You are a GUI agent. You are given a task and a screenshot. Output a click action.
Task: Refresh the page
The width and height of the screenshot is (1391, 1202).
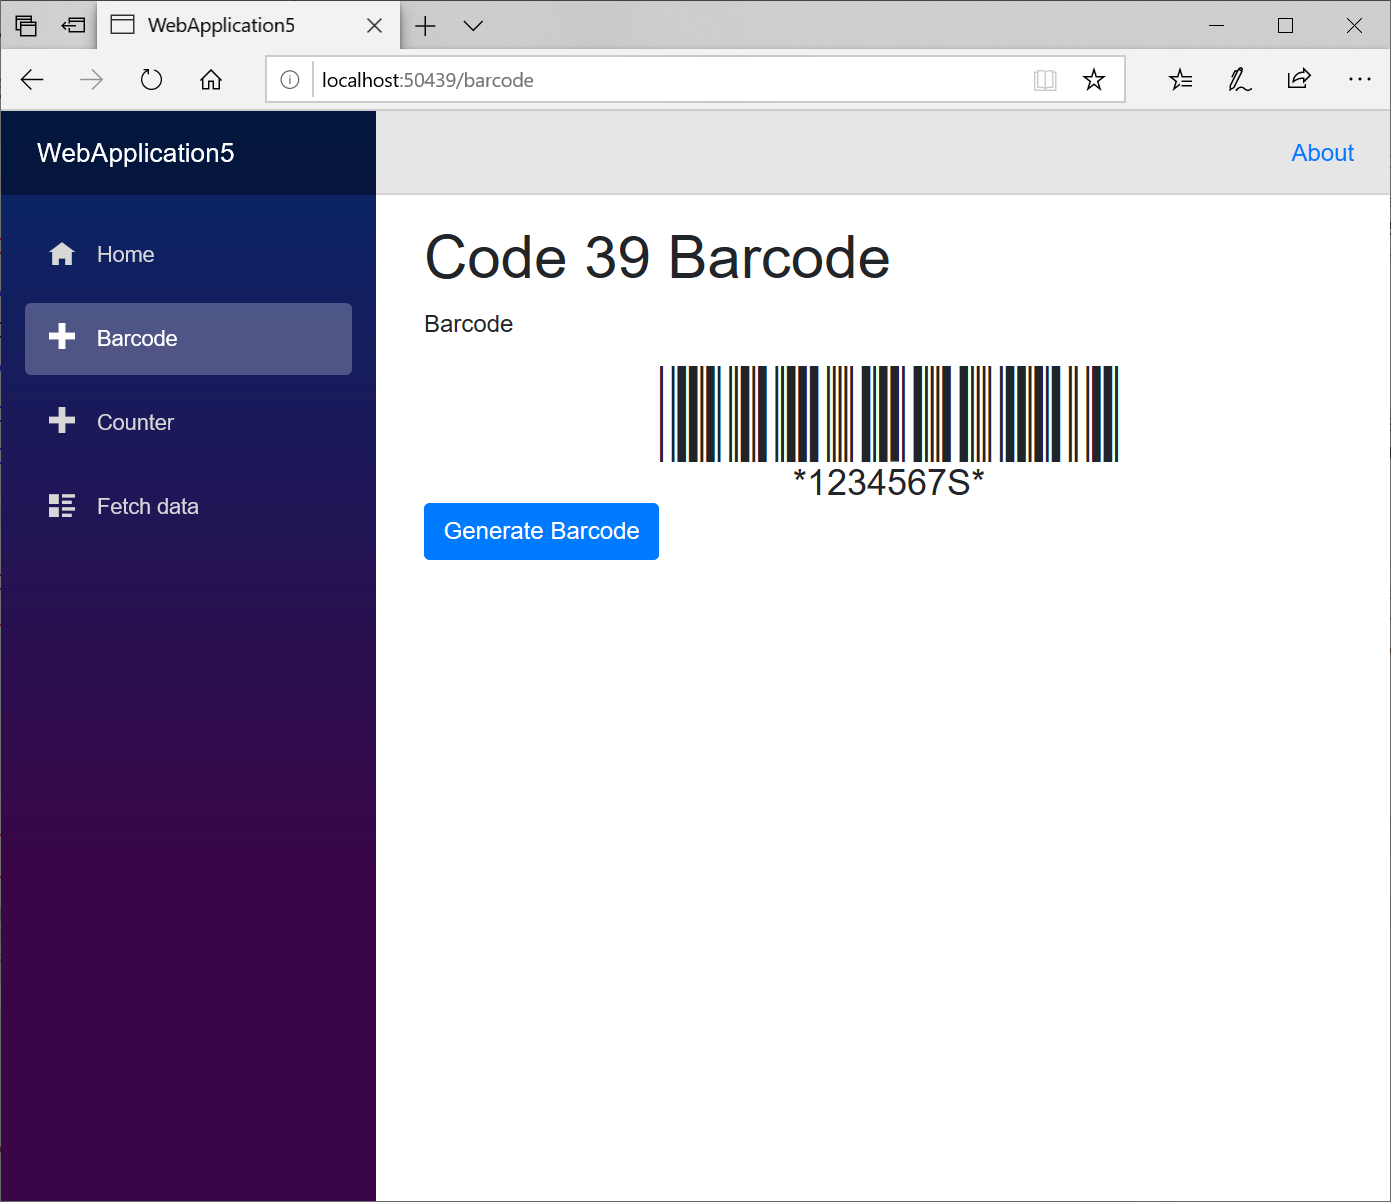point(151,80)
